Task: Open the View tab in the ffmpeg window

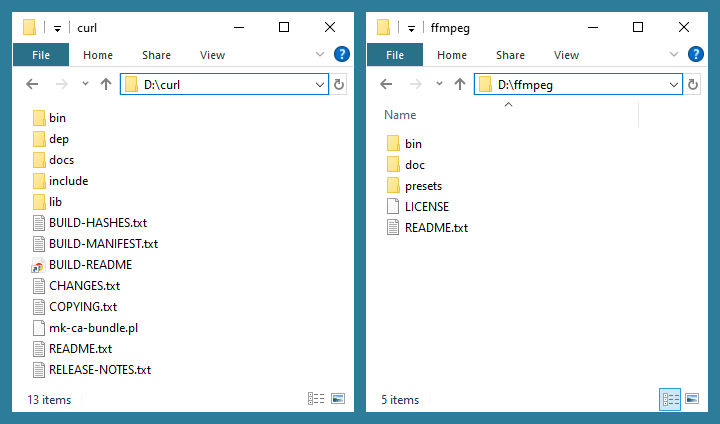Action: coord(566,55)
